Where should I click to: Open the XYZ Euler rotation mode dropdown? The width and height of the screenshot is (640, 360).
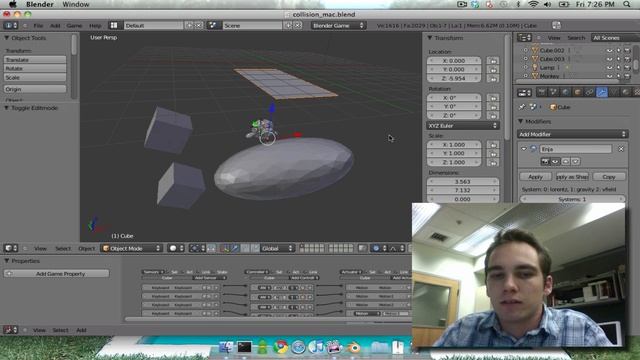point(462,126)
